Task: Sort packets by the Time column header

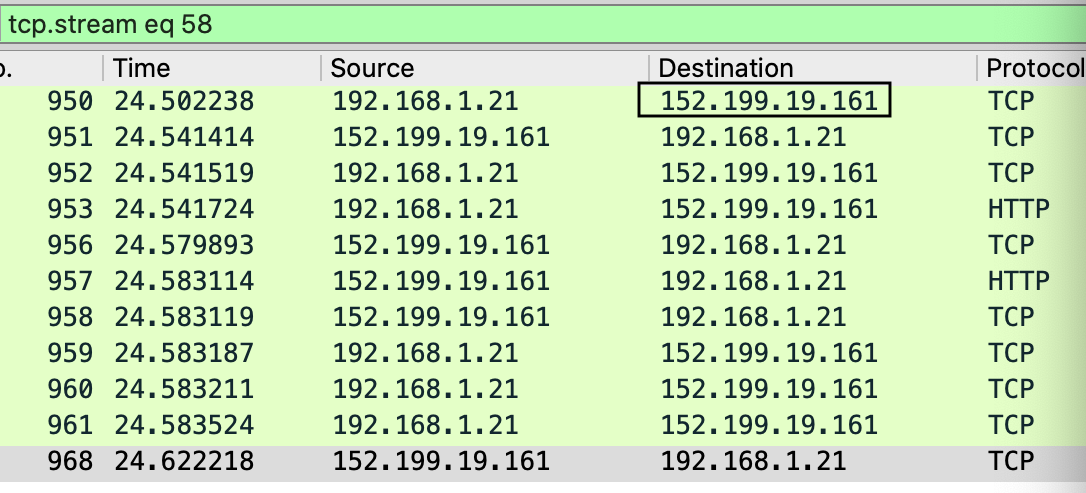Action: (212, 68)
